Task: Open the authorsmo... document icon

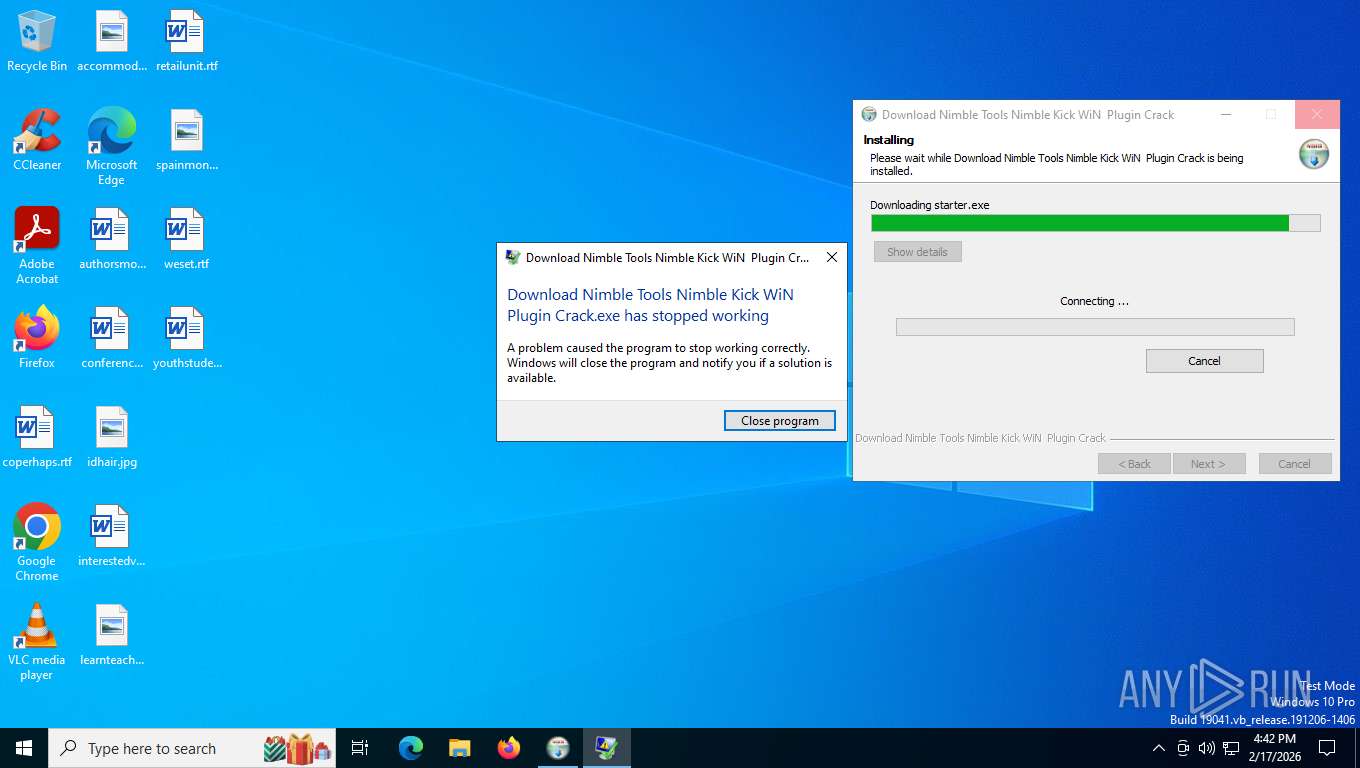Action: tap(112, 239)
